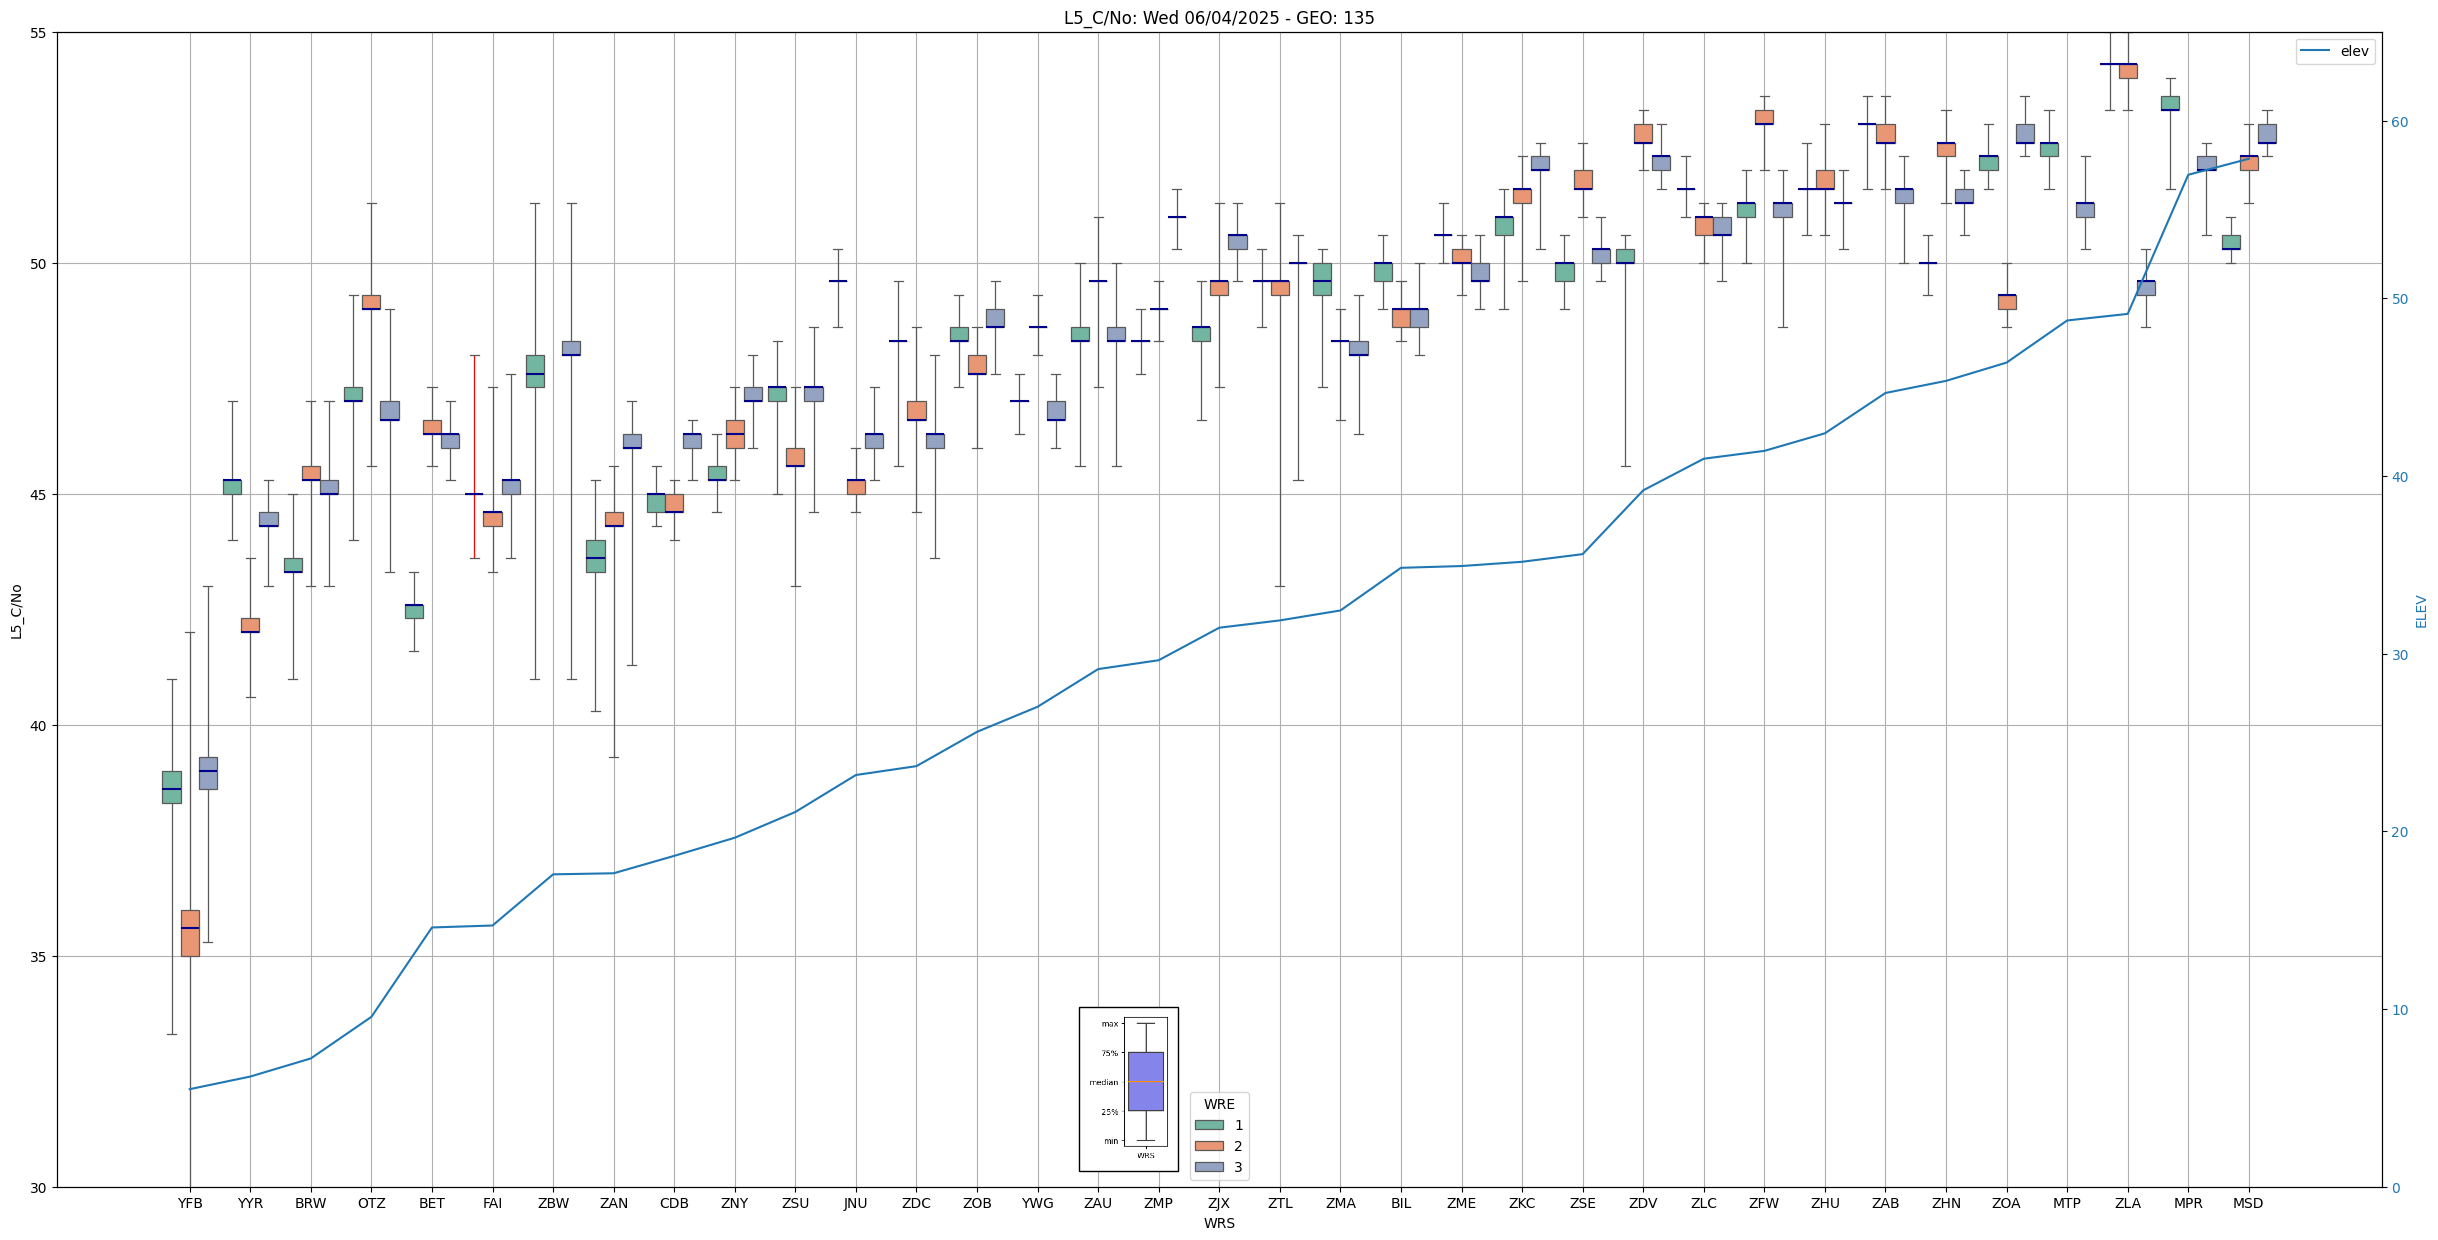Click the green WRE 1 legend swatch
Image resolution: width=2438 pixels, height=1240 pixels.
(1209, 1125)
